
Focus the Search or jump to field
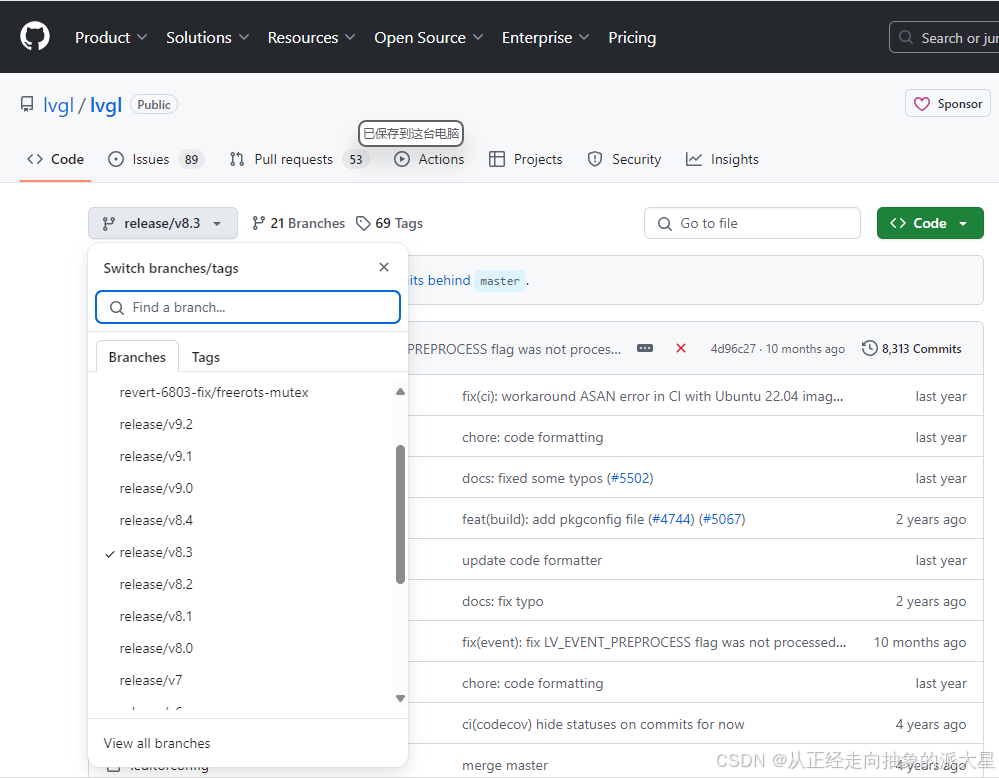944,38
